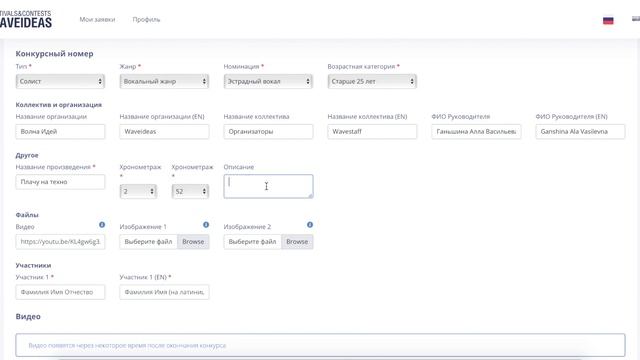The width and height of the screenshot is (640, 360).
Task: Click Browse button for Изображение 2
Action: click(x=297, y=242)
